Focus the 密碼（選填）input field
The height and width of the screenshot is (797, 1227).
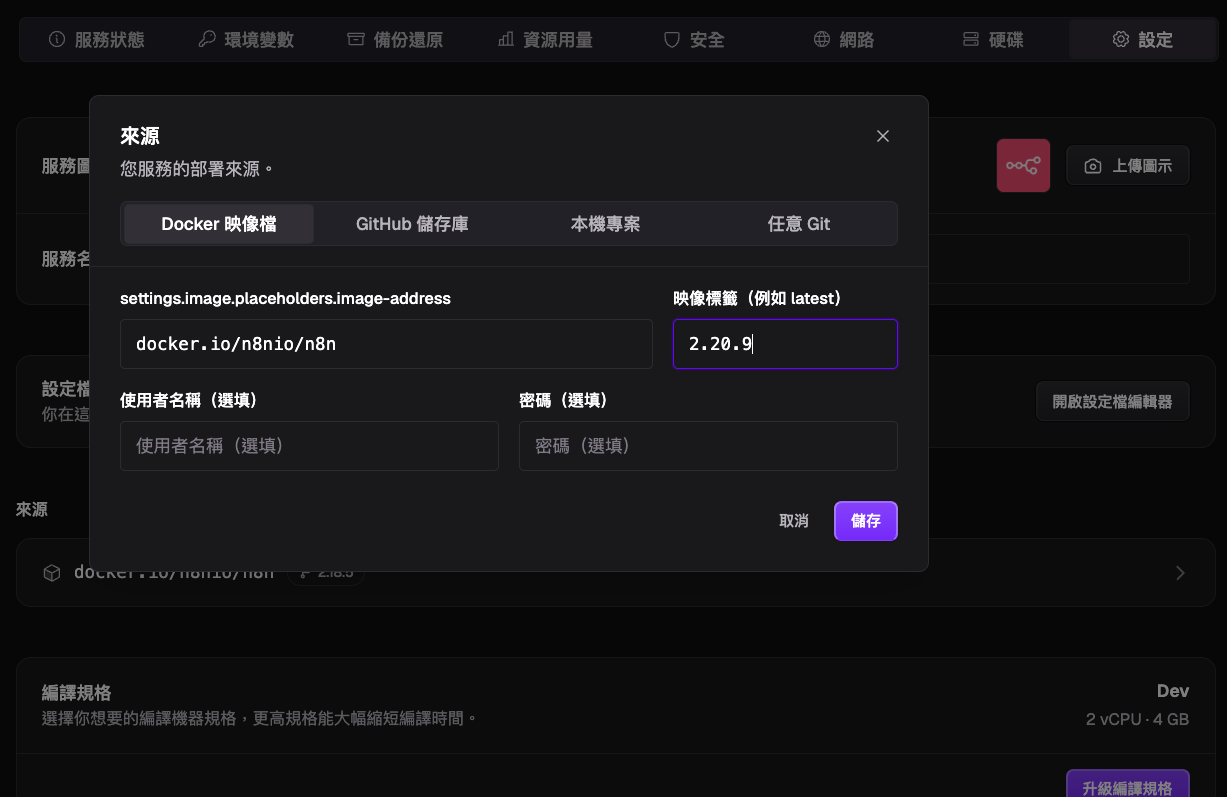(708, 446)
